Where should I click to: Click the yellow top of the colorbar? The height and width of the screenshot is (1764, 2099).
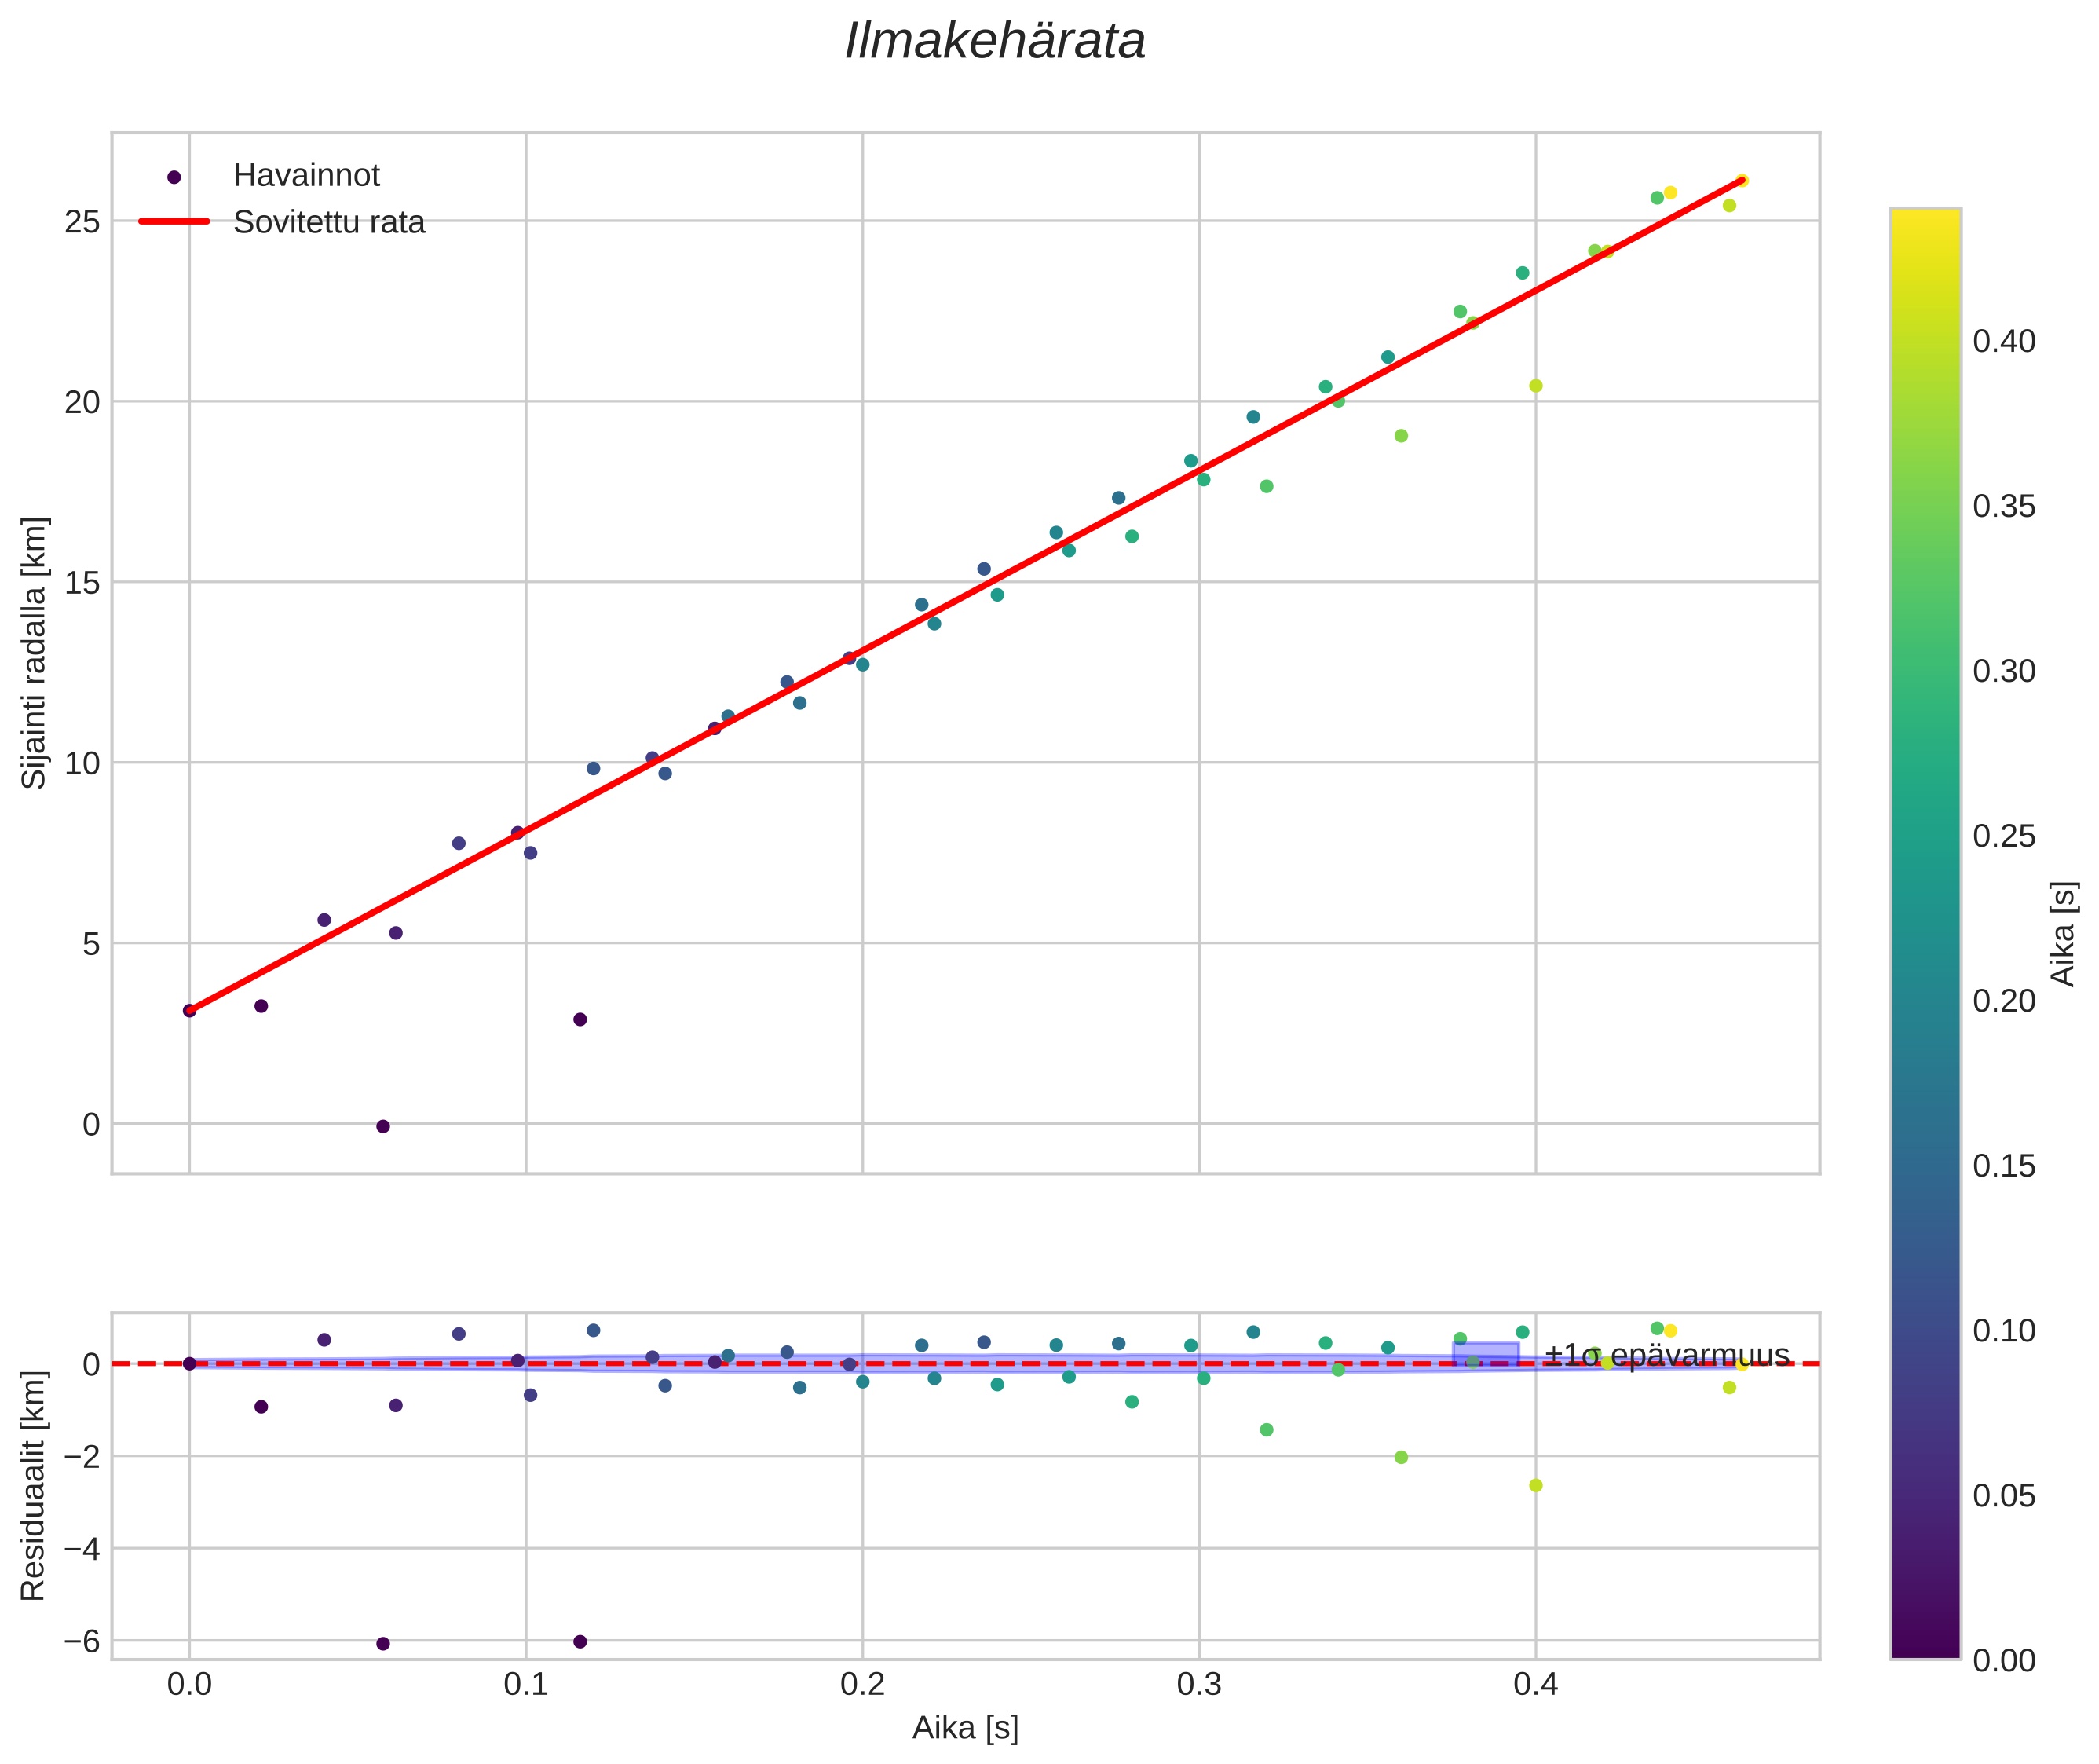pyautogui.click(x=1925, y=218)
